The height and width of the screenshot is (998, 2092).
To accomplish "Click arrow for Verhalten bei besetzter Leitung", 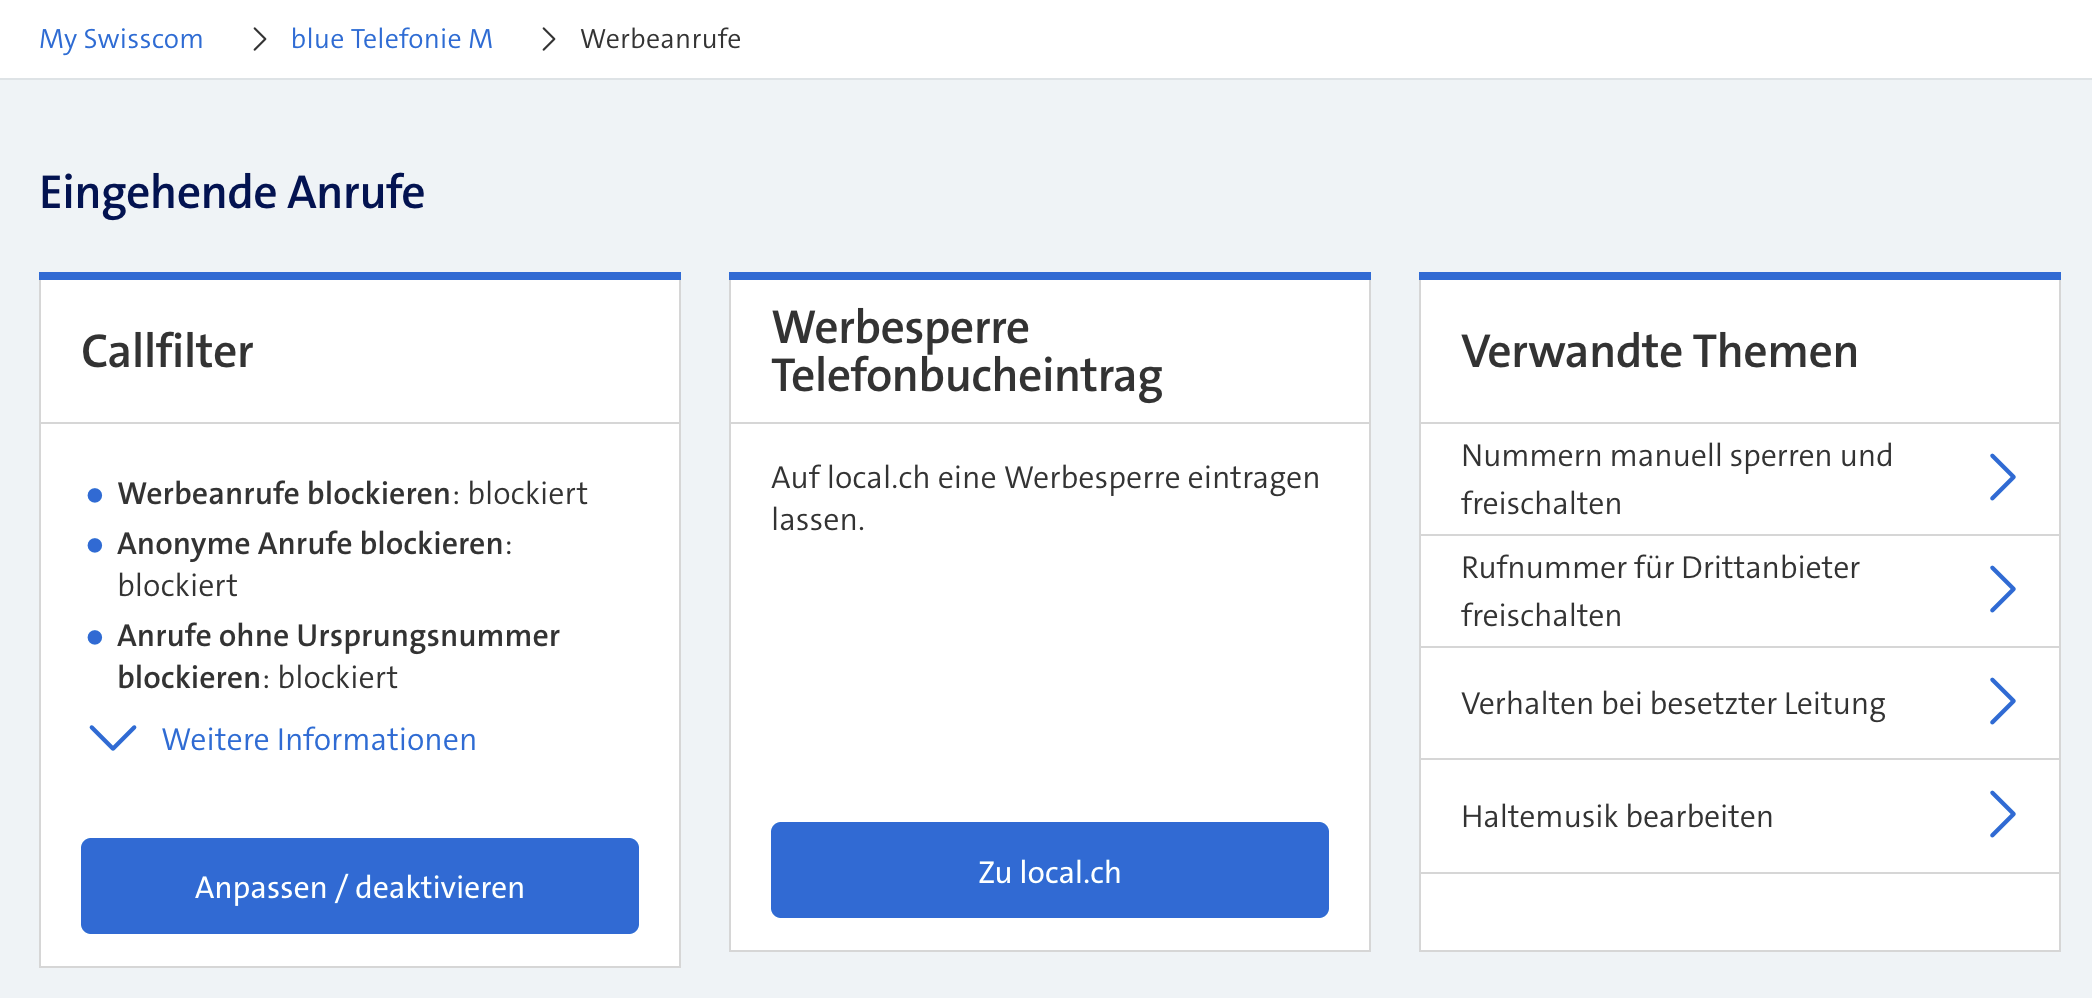I will pyautogui.click(x=2002, y=701).
